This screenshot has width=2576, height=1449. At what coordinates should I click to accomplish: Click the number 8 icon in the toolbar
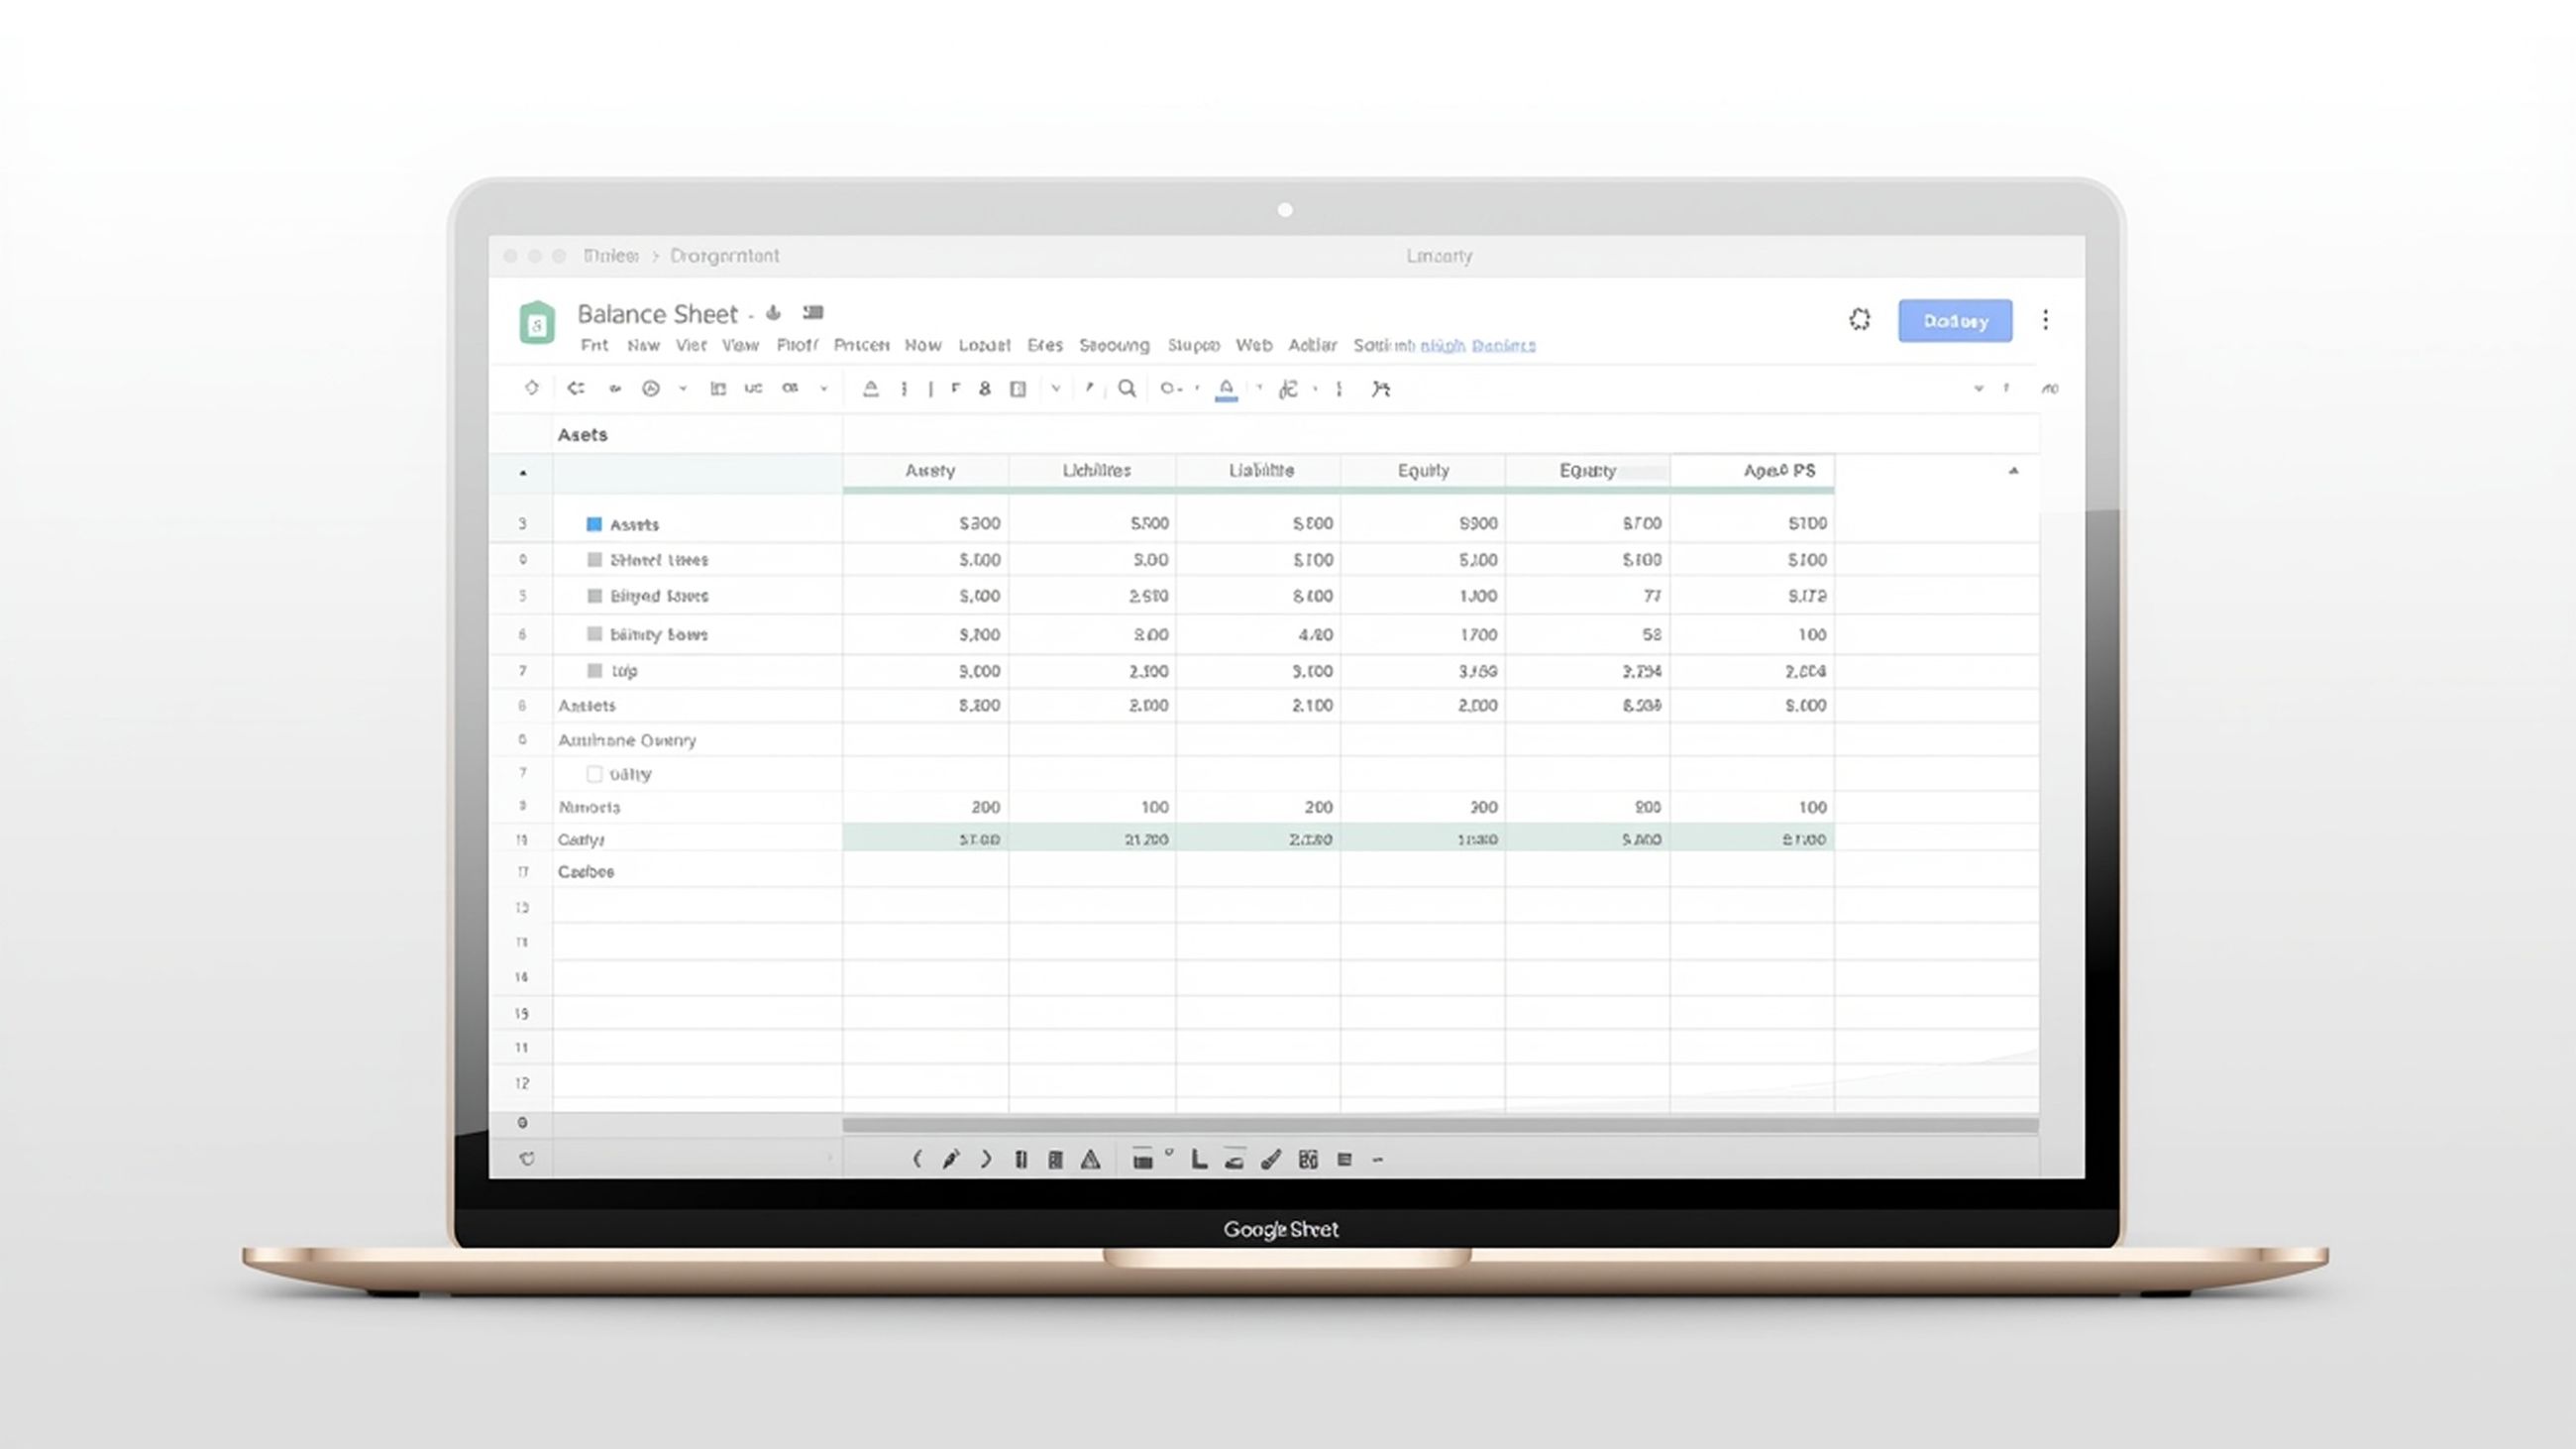985,389
